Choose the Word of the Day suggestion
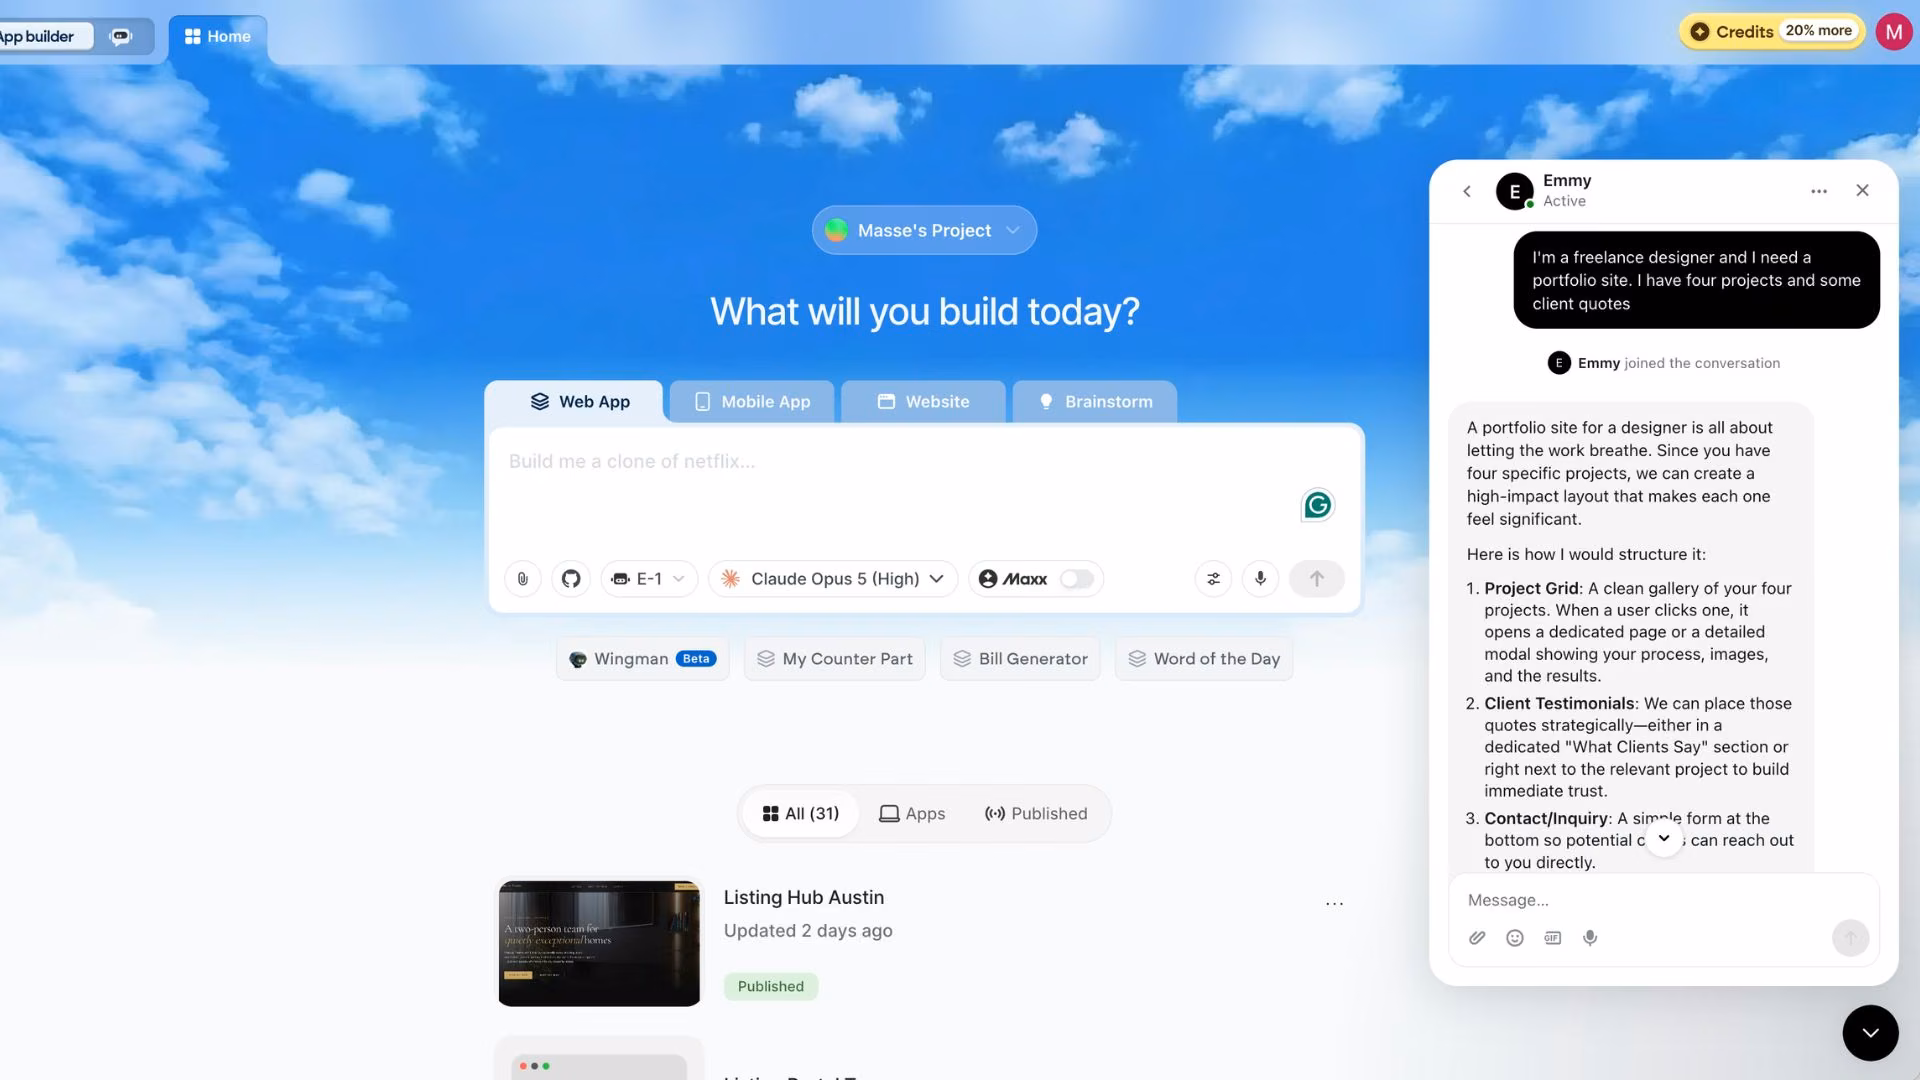Viewport: 1920px width, 1080px height. click(1204, 659)
